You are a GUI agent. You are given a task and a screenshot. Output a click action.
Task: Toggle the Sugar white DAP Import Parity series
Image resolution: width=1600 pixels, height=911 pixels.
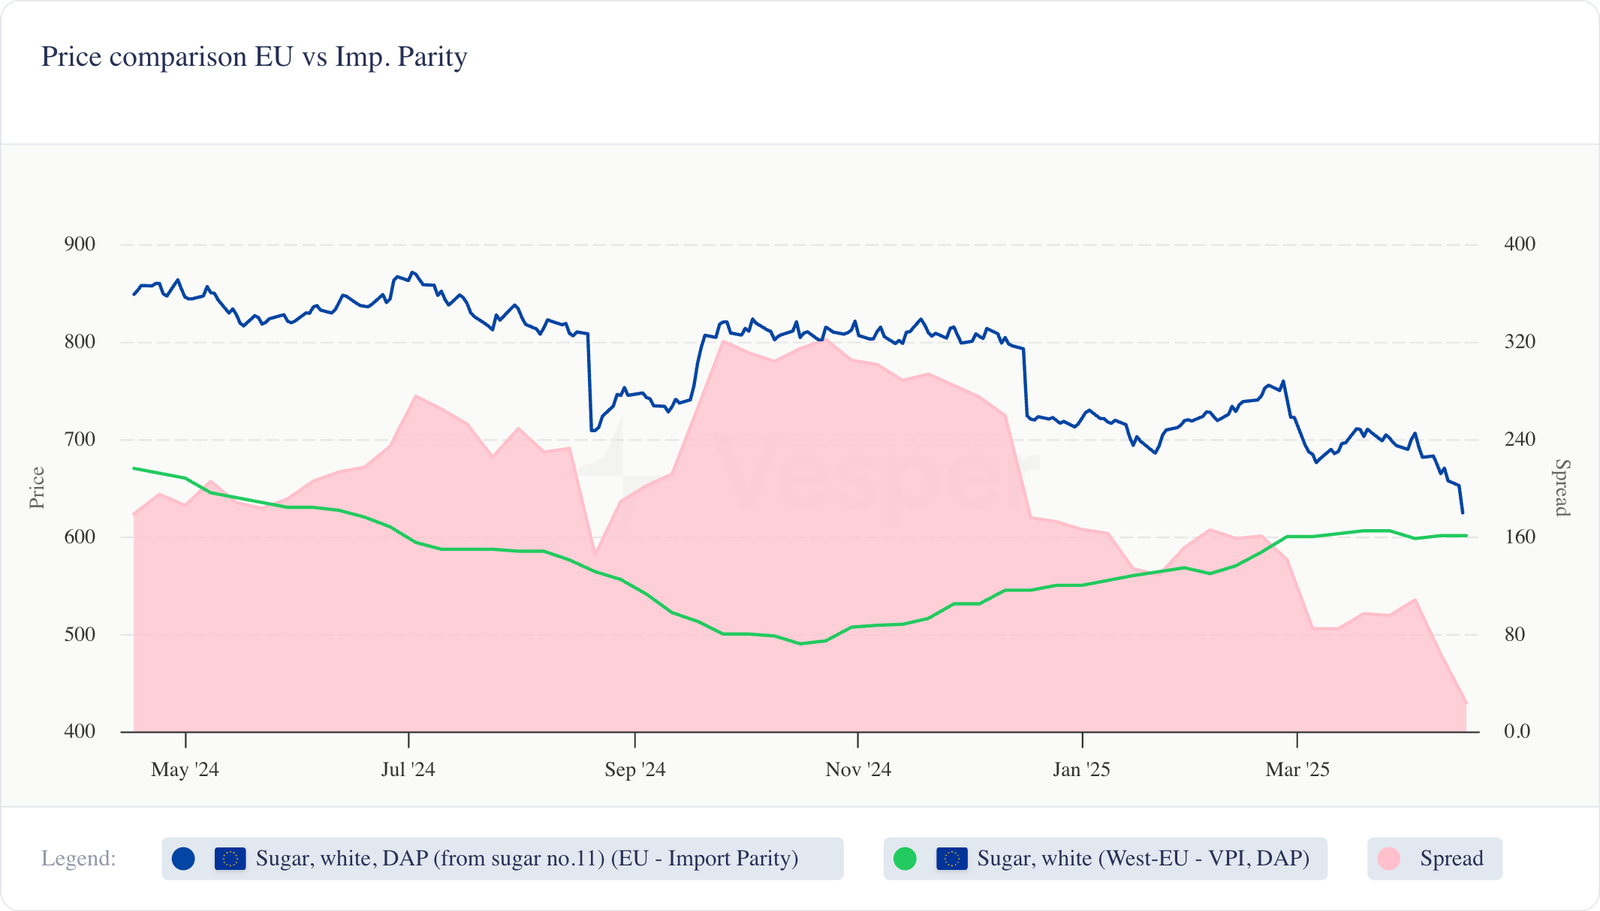point(527,859)
